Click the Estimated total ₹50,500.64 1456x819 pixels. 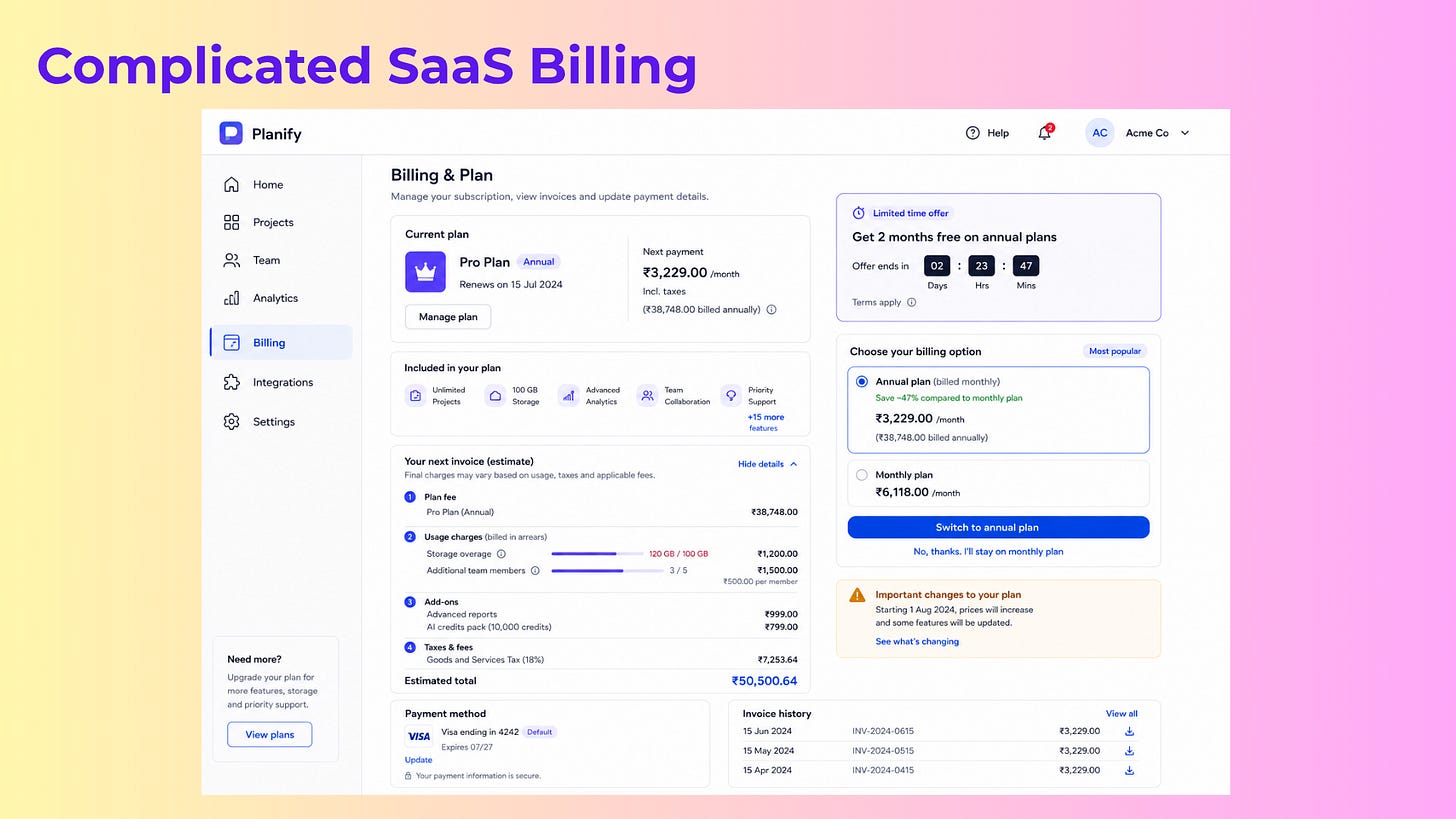coord(764,681)
